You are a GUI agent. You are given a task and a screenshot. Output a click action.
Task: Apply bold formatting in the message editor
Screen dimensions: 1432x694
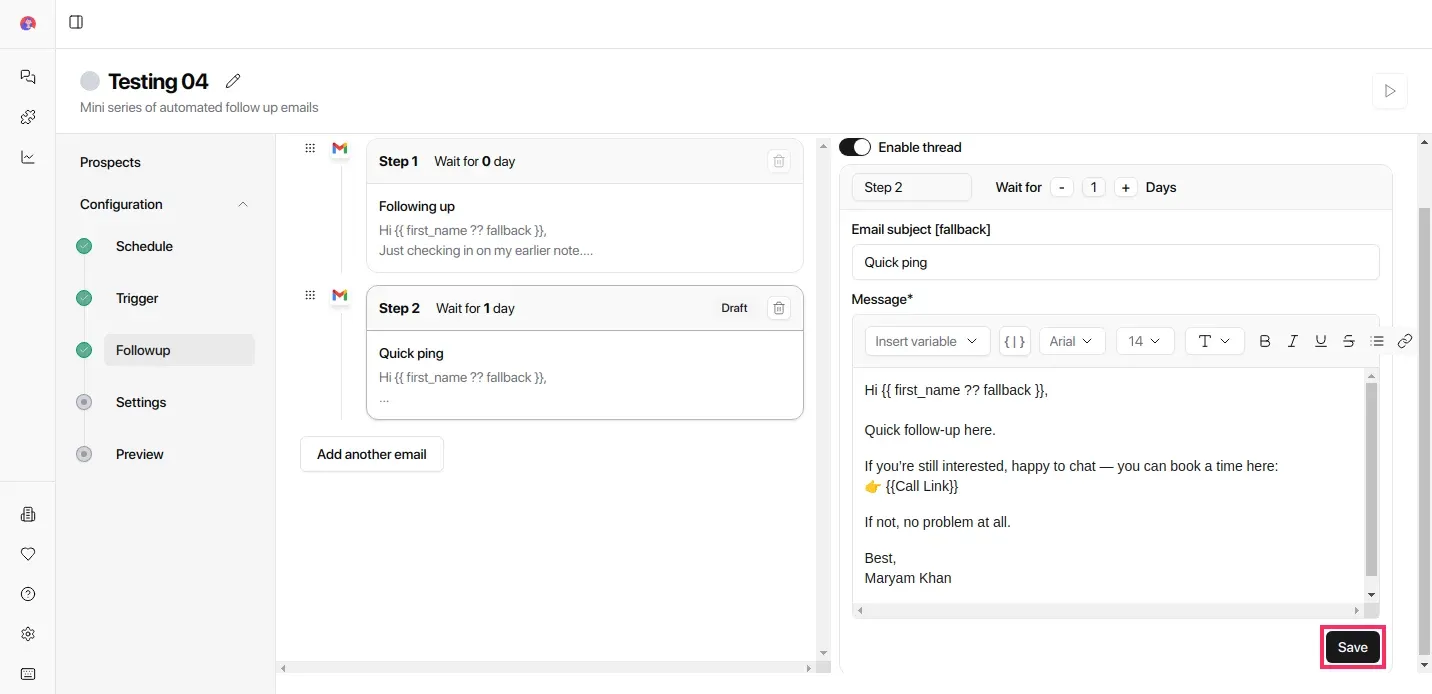pos(1264,341)
